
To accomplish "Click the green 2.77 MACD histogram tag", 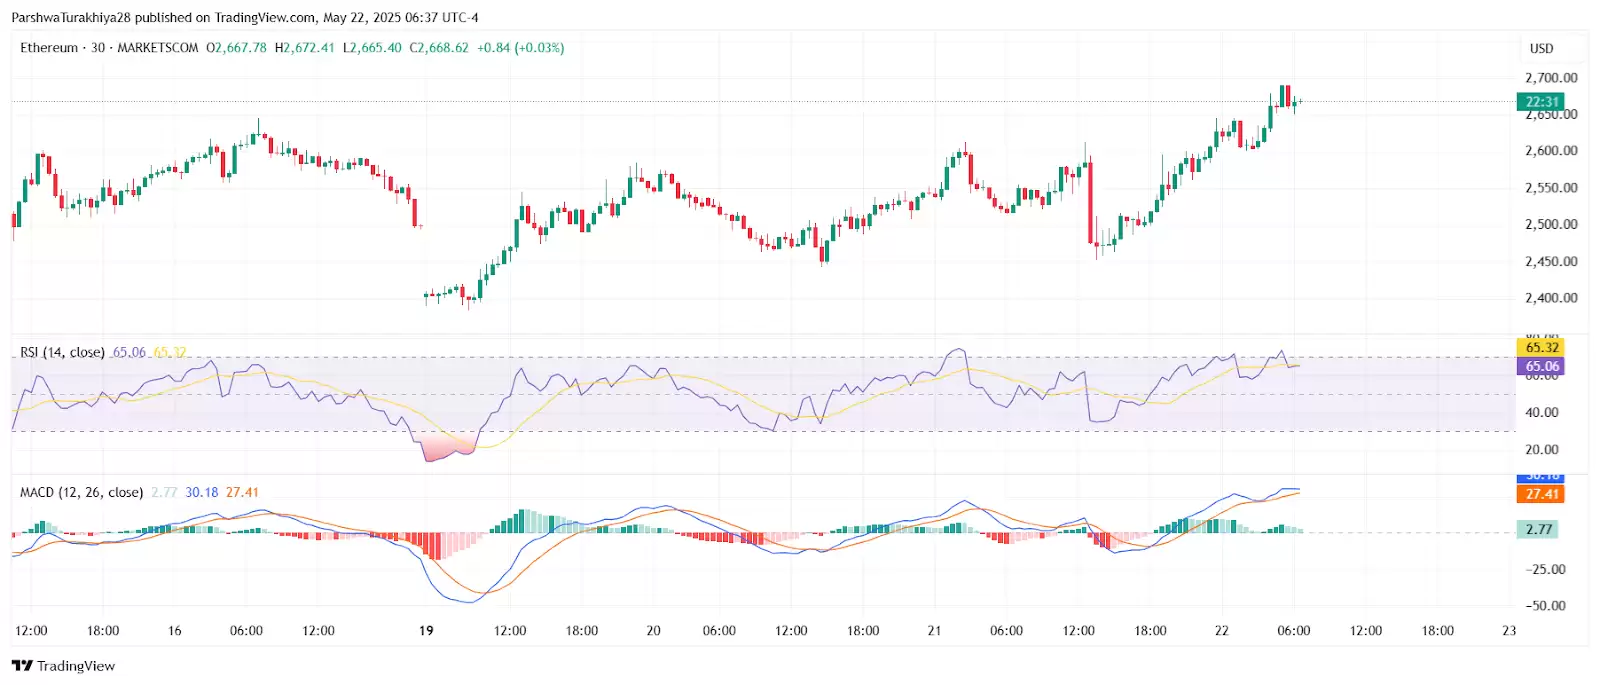I will (x=1538, y=529).
